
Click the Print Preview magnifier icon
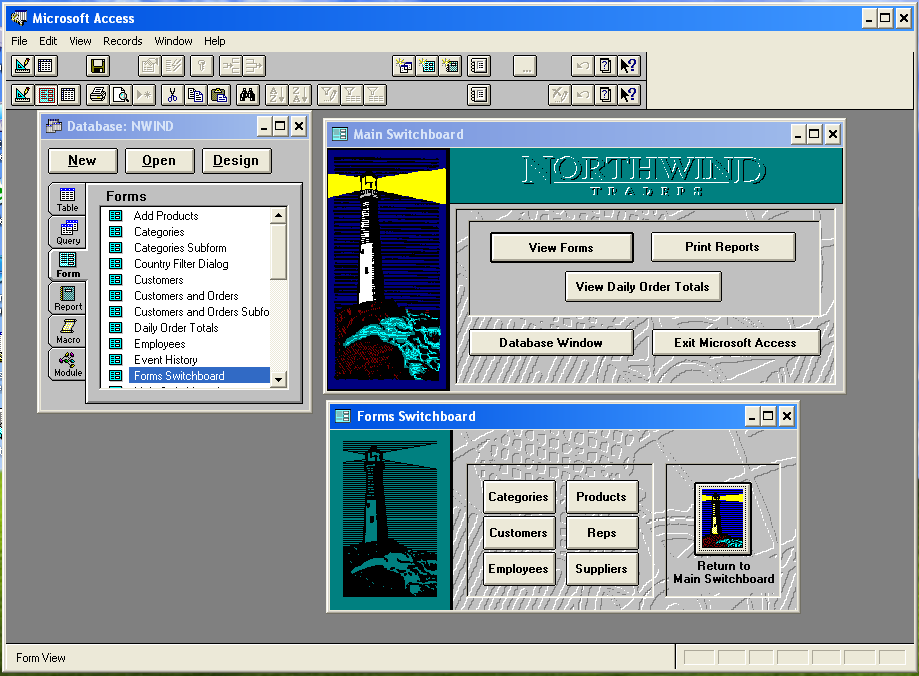click(121, 94)
